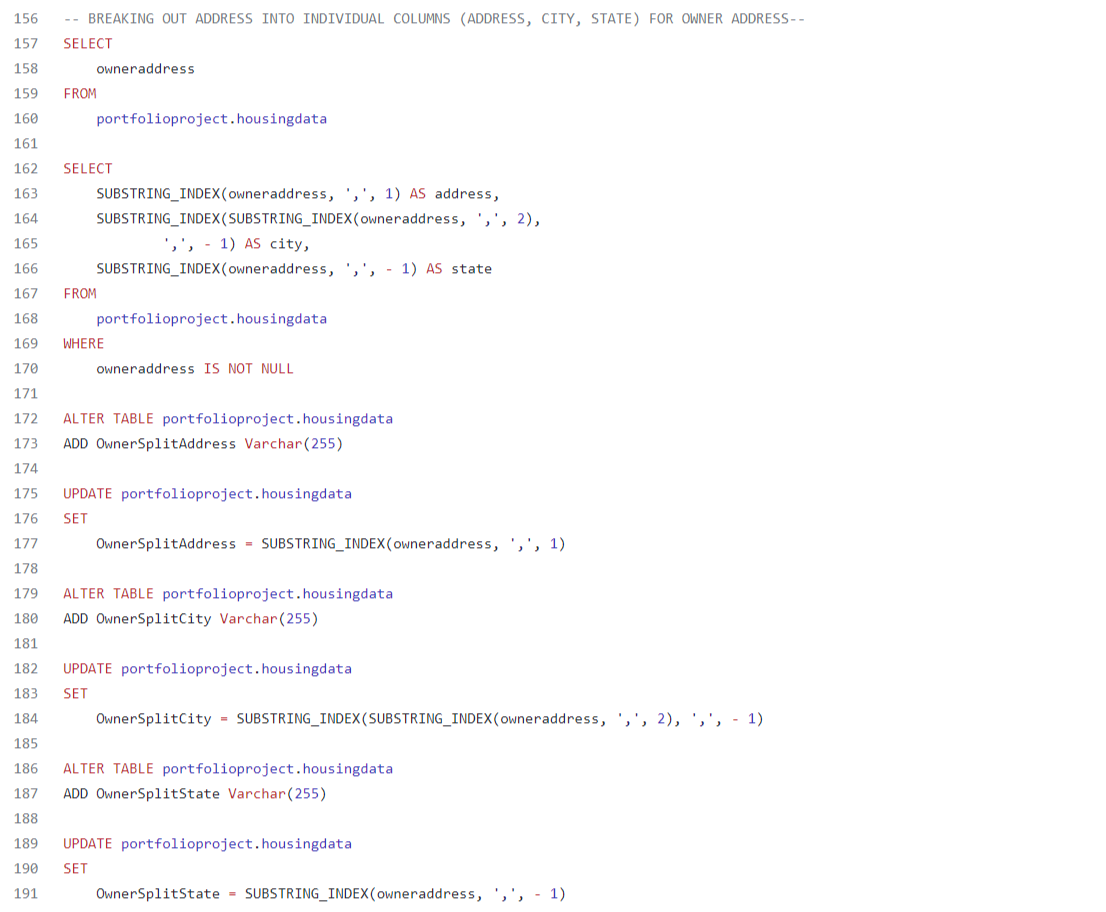This screenshot has height=912, width=1106.
Task: Select the SELECT keyword on line 157
Action: pyautogui.click(x=87, y=44)
